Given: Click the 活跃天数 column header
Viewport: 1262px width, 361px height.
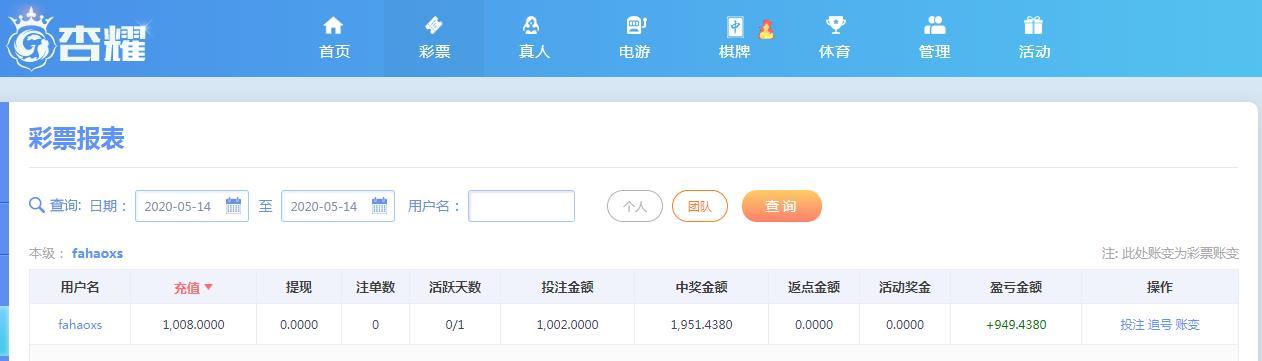Looking at the screenshot, I should pos(455,287).
